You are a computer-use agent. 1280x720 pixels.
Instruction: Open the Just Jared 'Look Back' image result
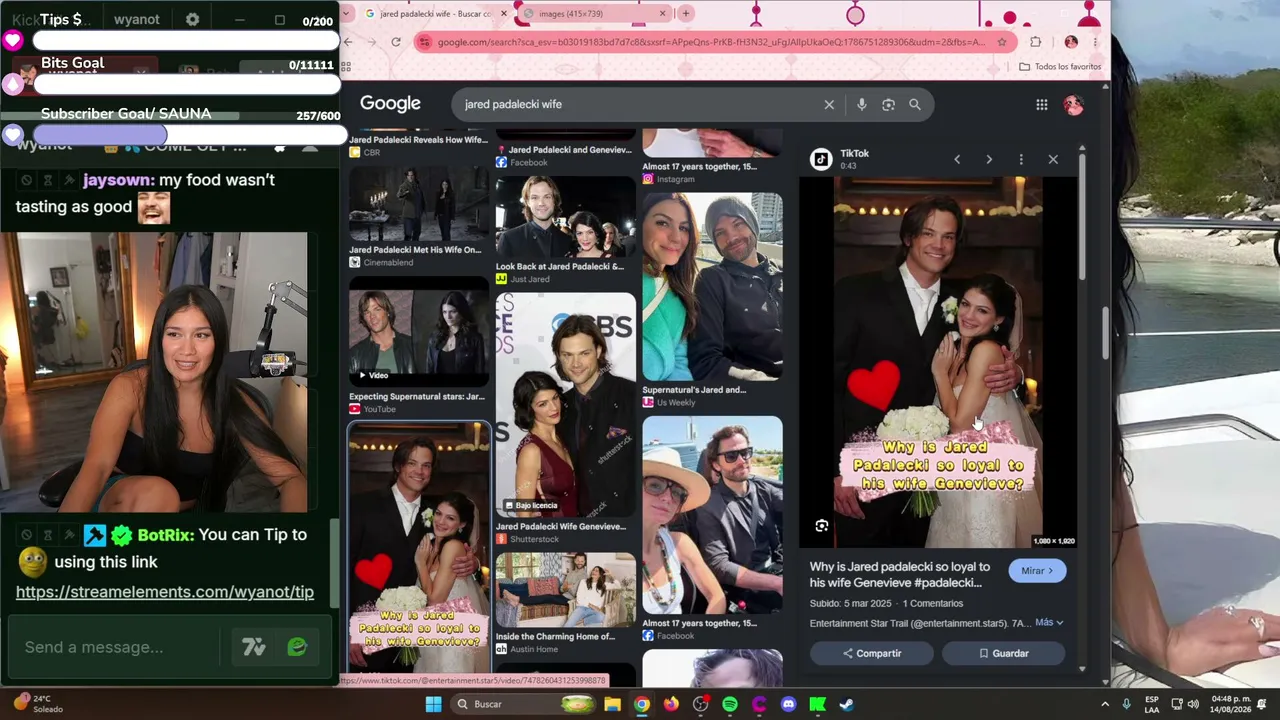565,216
